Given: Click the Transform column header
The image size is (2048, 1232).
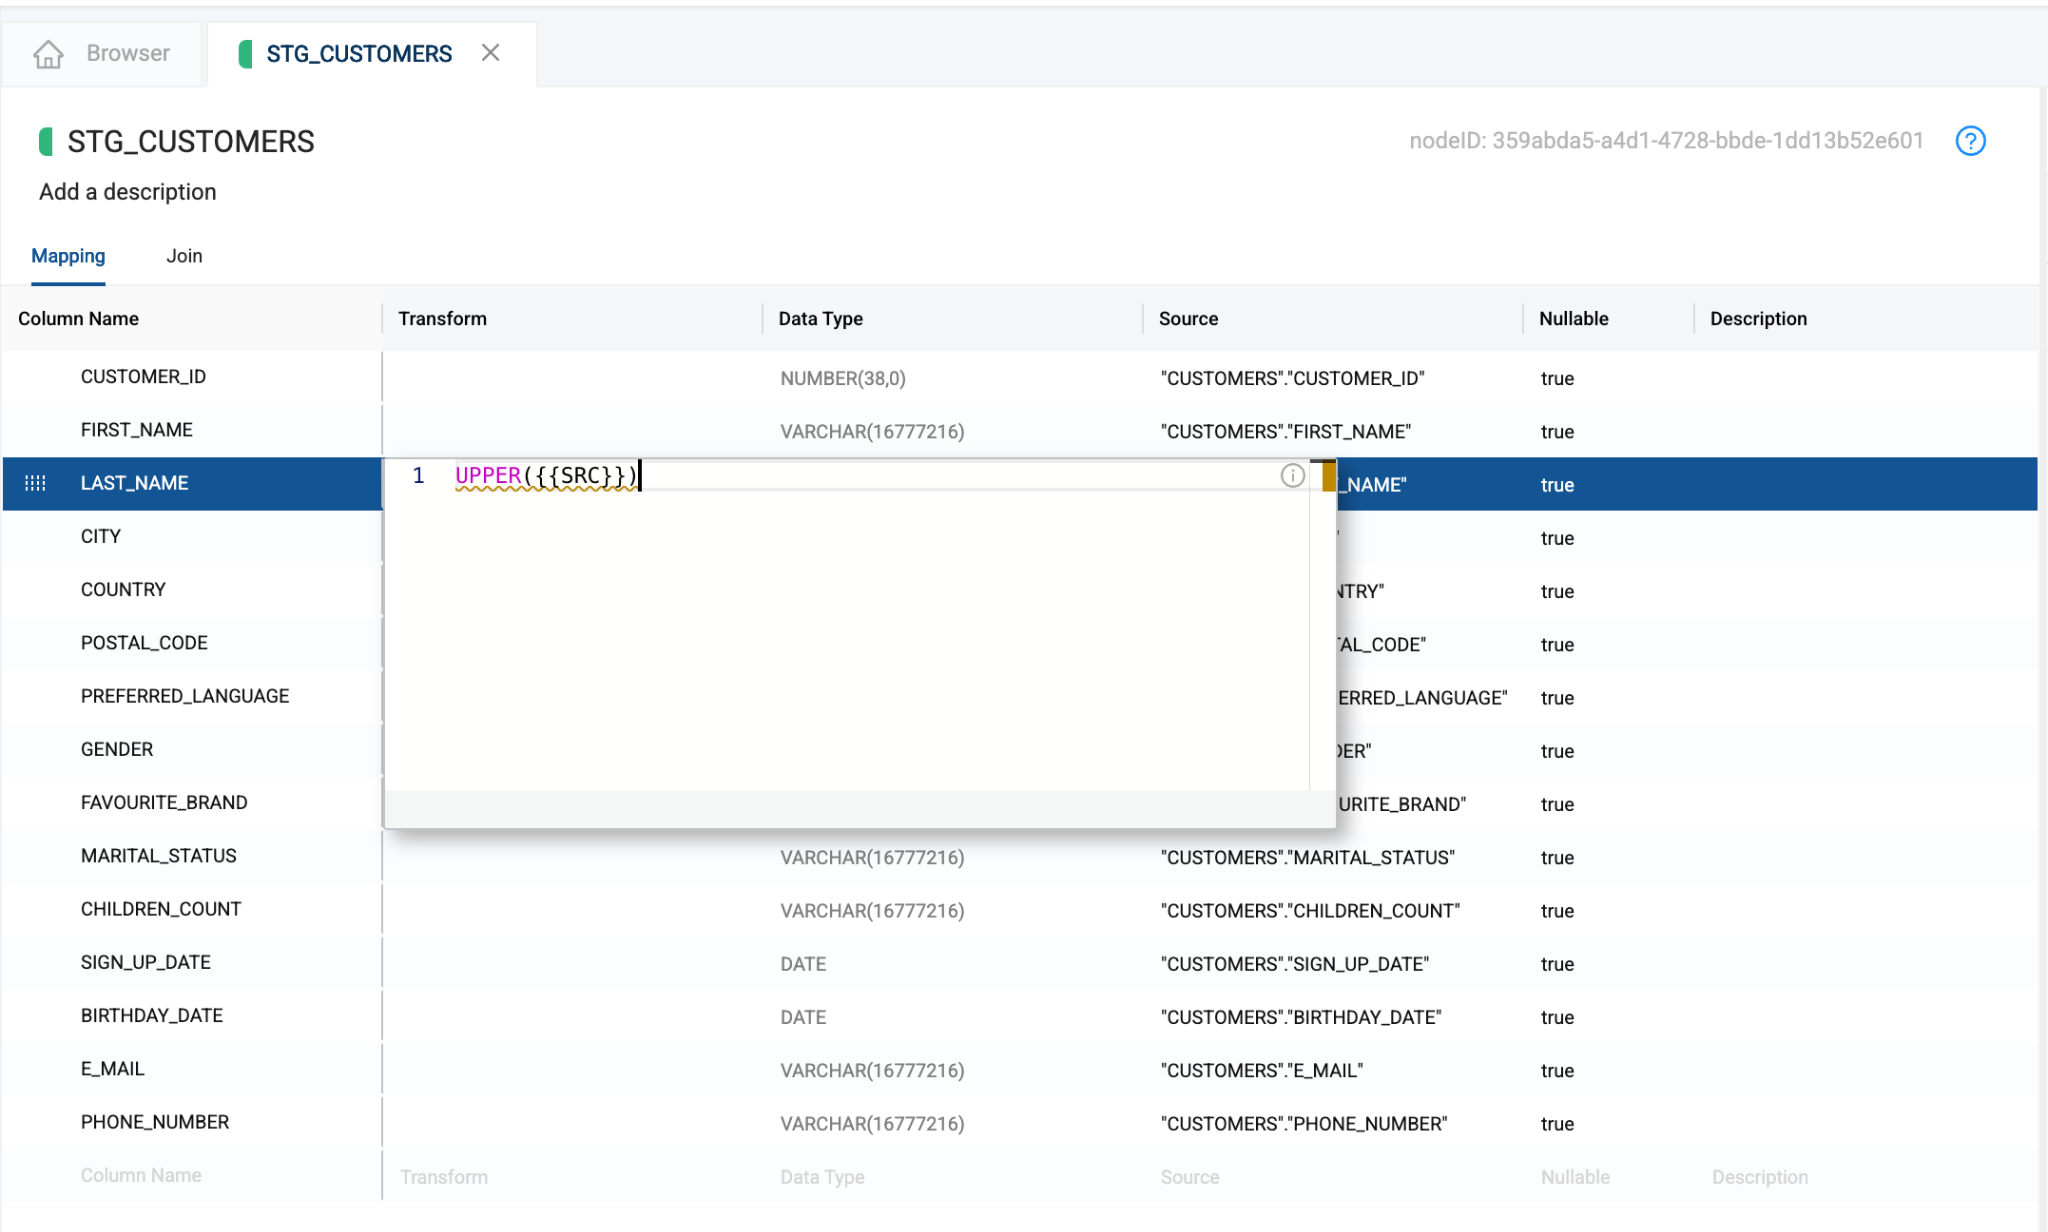Looking at the screenshot, I should (x=442, y=319).
